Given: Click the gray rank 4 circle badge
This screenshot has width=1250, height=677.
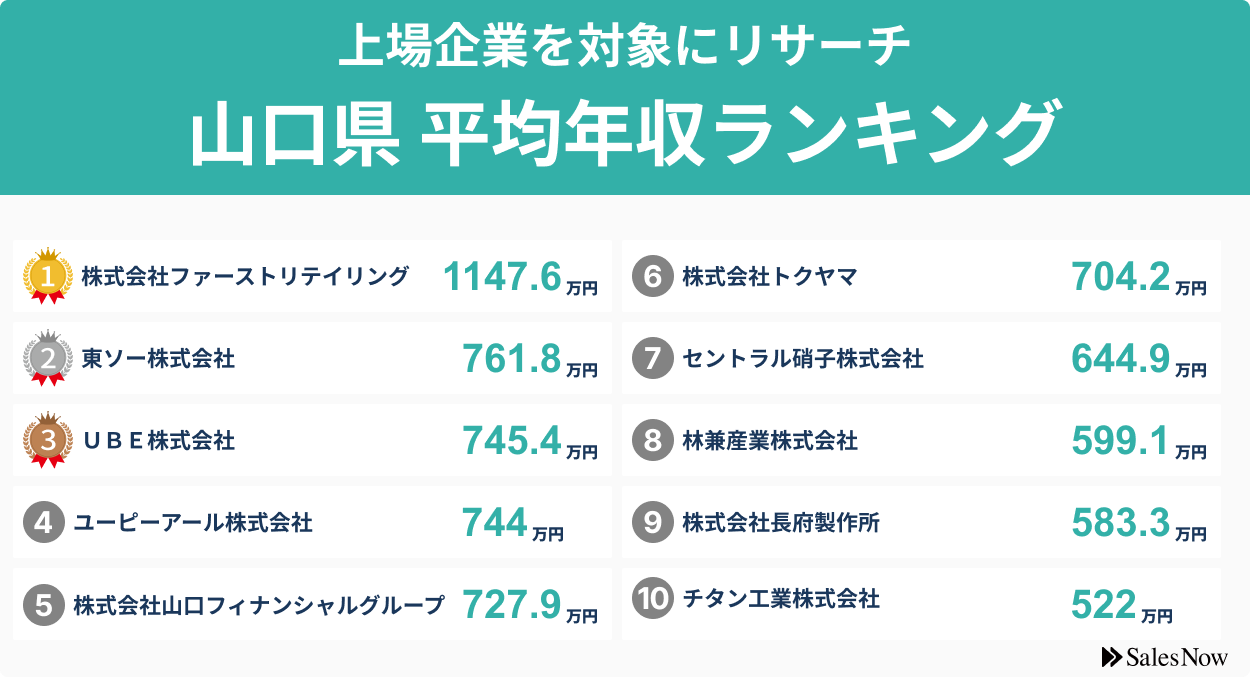Looking at the screenshot, I should pos(43,522).
